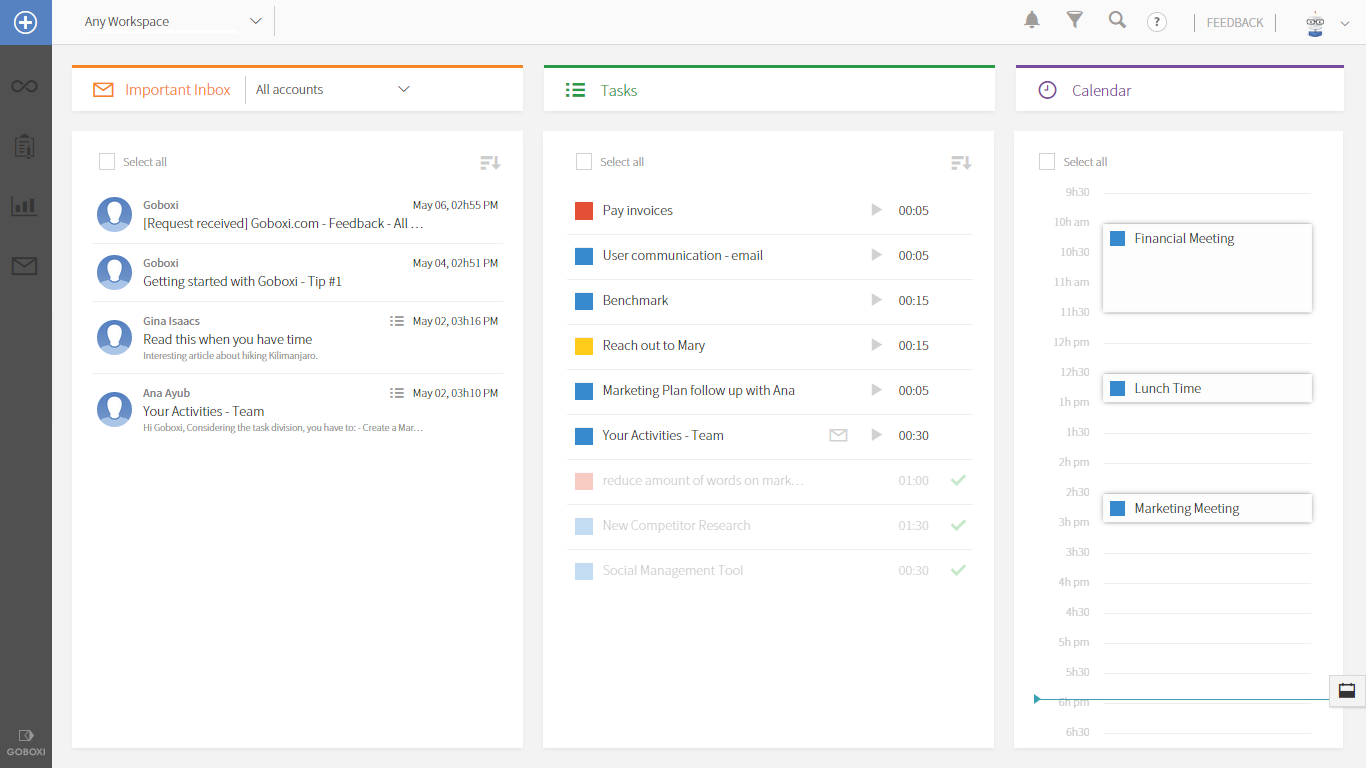Expand the user avatar menu arrow
The width and height of the screenshot is (1366, 768).
(1345, 25)
